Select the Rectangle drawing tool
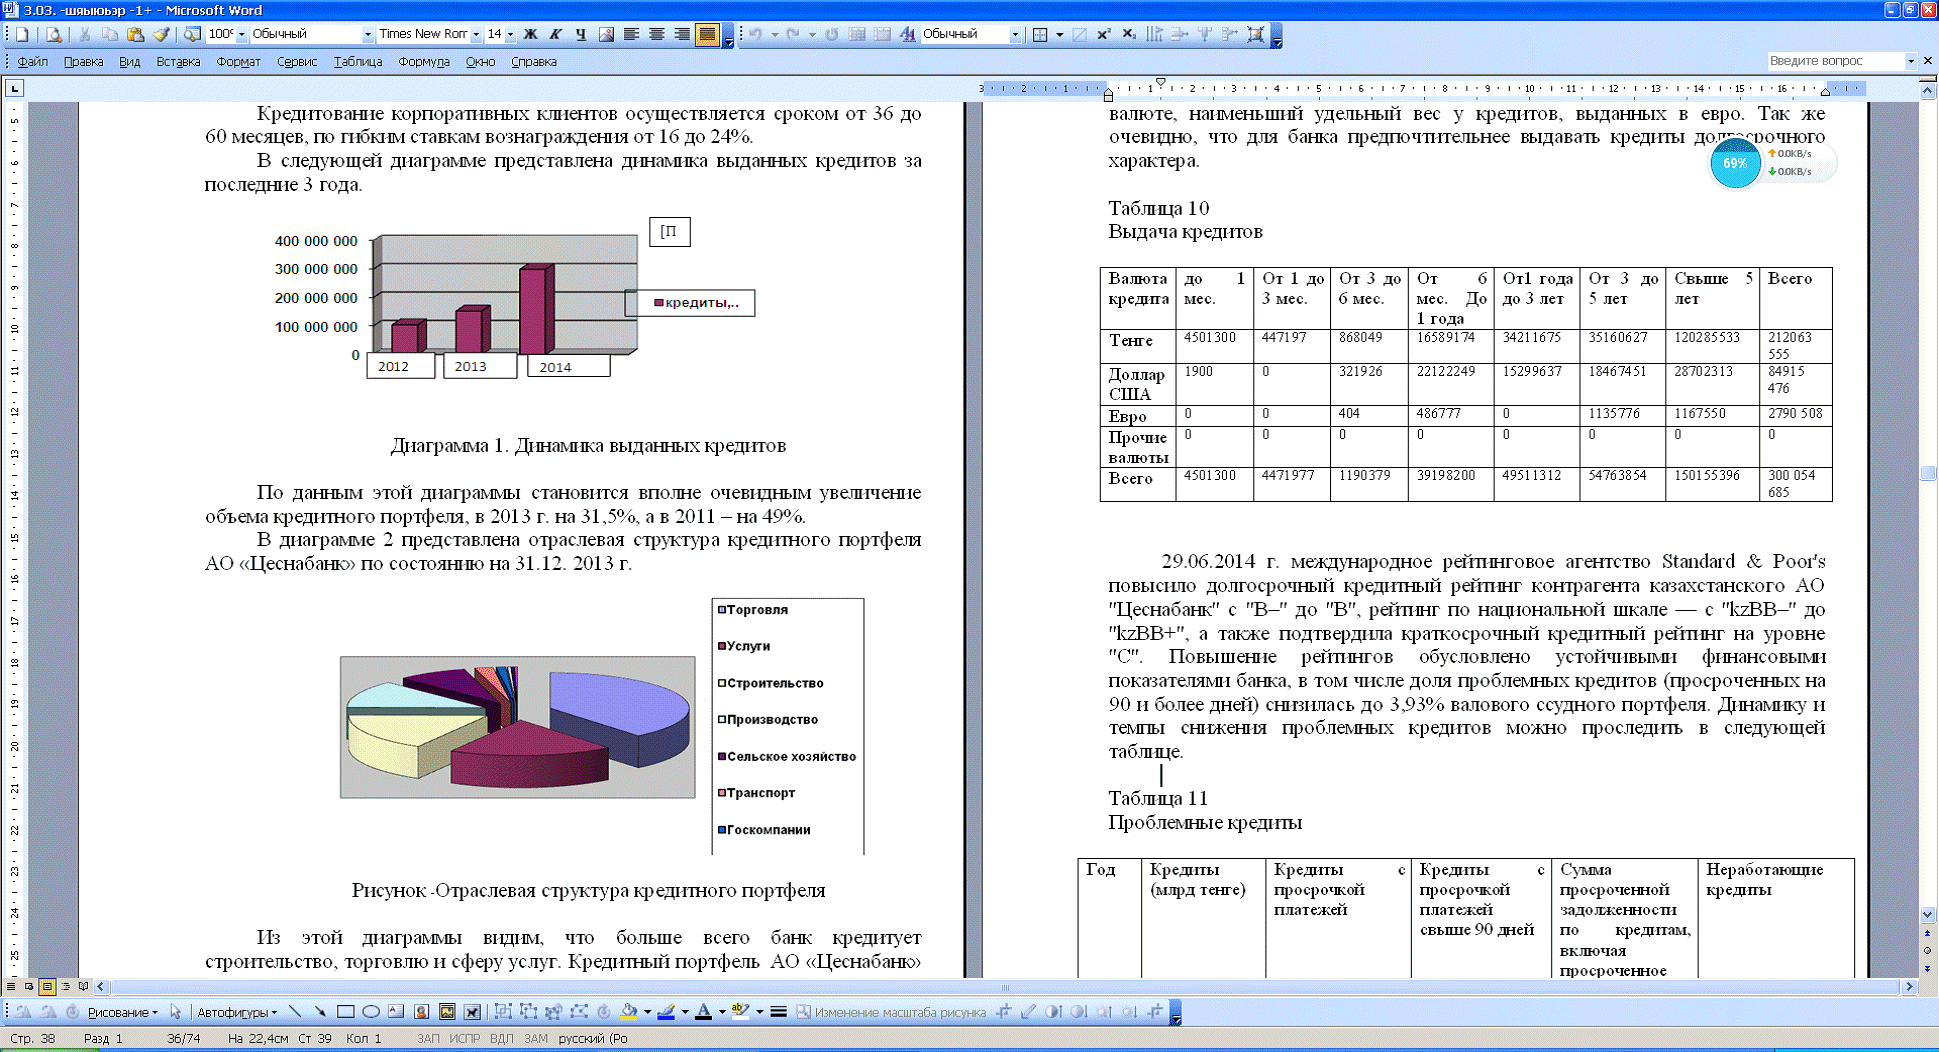 click(x=346, y=1012)
